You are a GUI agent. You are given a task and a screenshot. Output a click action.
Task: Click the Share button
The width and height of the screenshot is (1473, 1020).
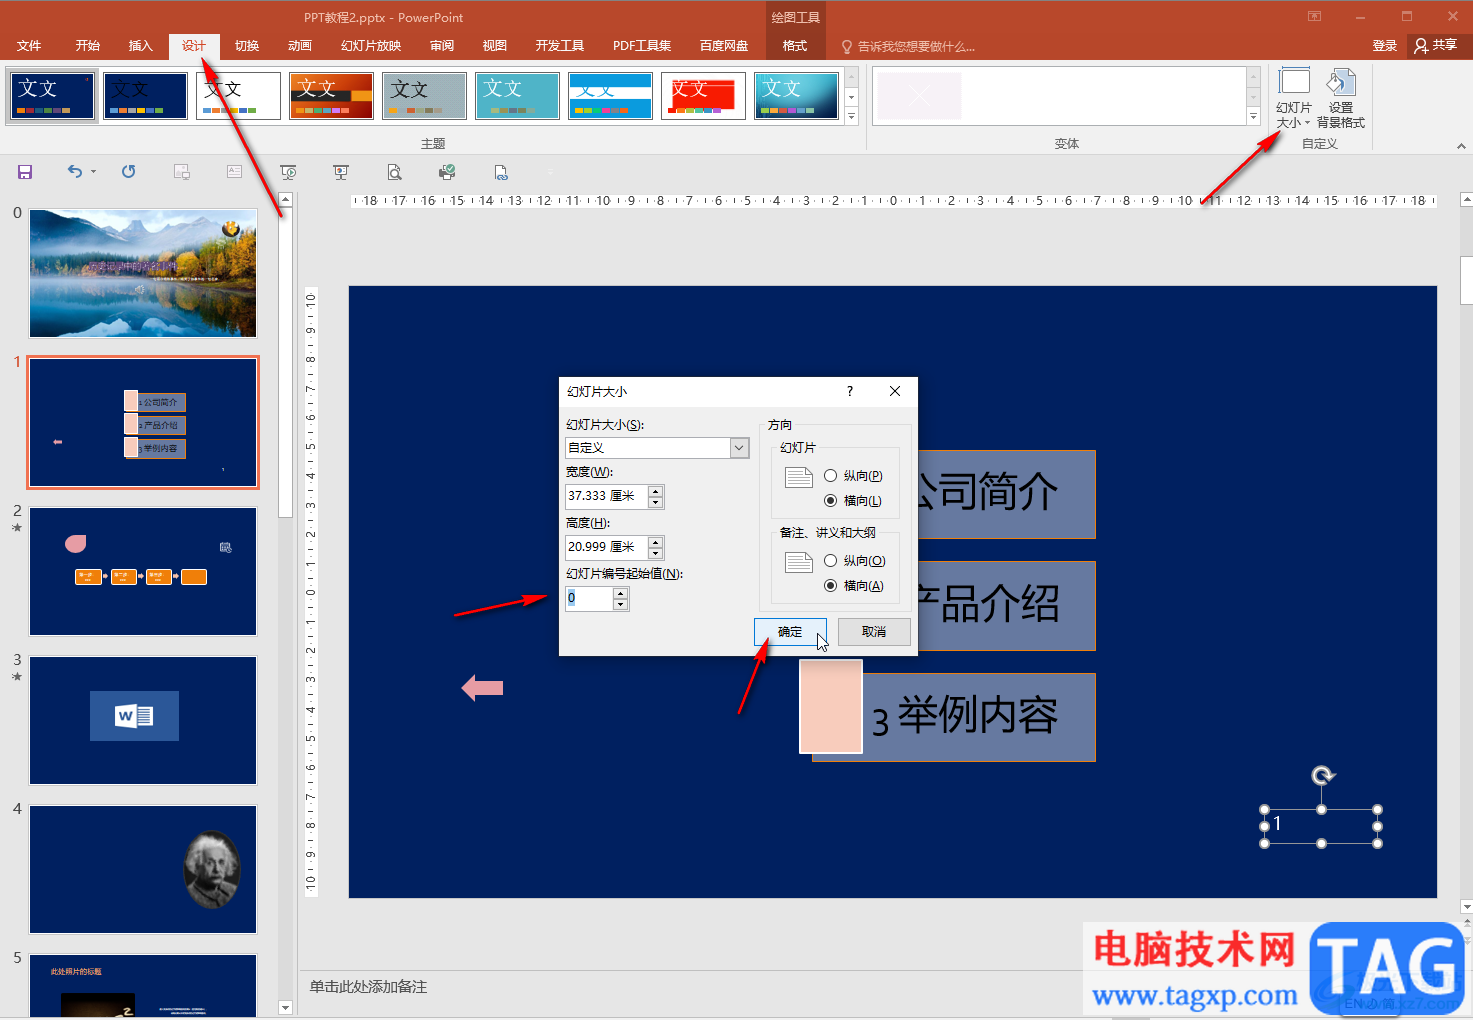tap(1436, 46)
